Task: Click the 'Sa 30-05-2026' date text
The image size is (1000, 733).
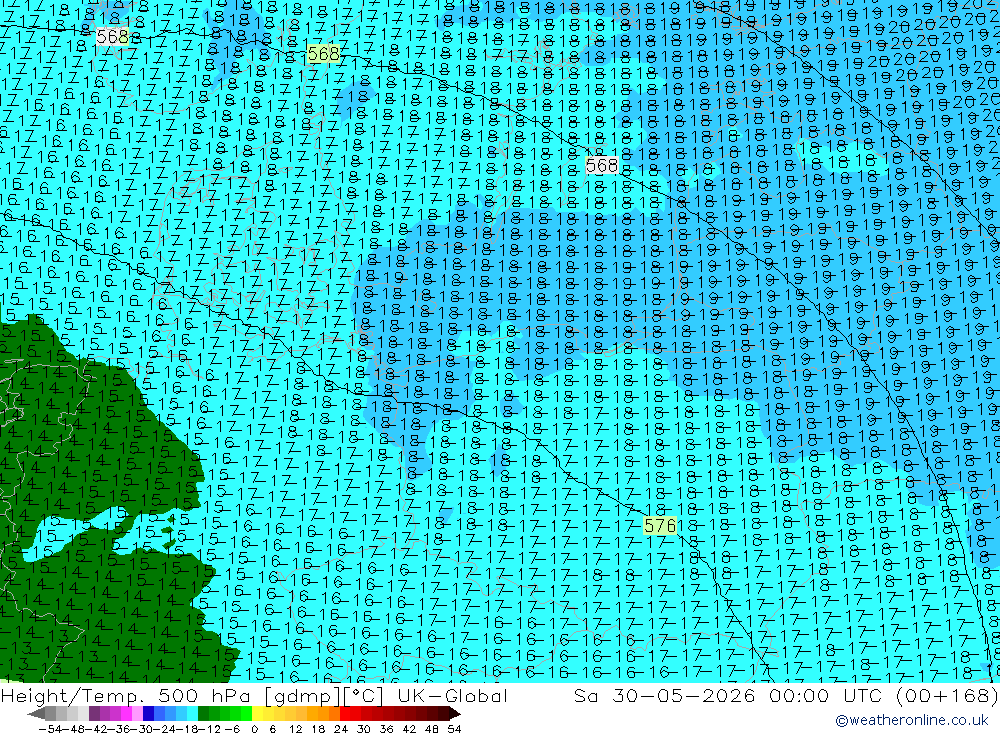Action: pyautogui.click(x=665, y=696)
